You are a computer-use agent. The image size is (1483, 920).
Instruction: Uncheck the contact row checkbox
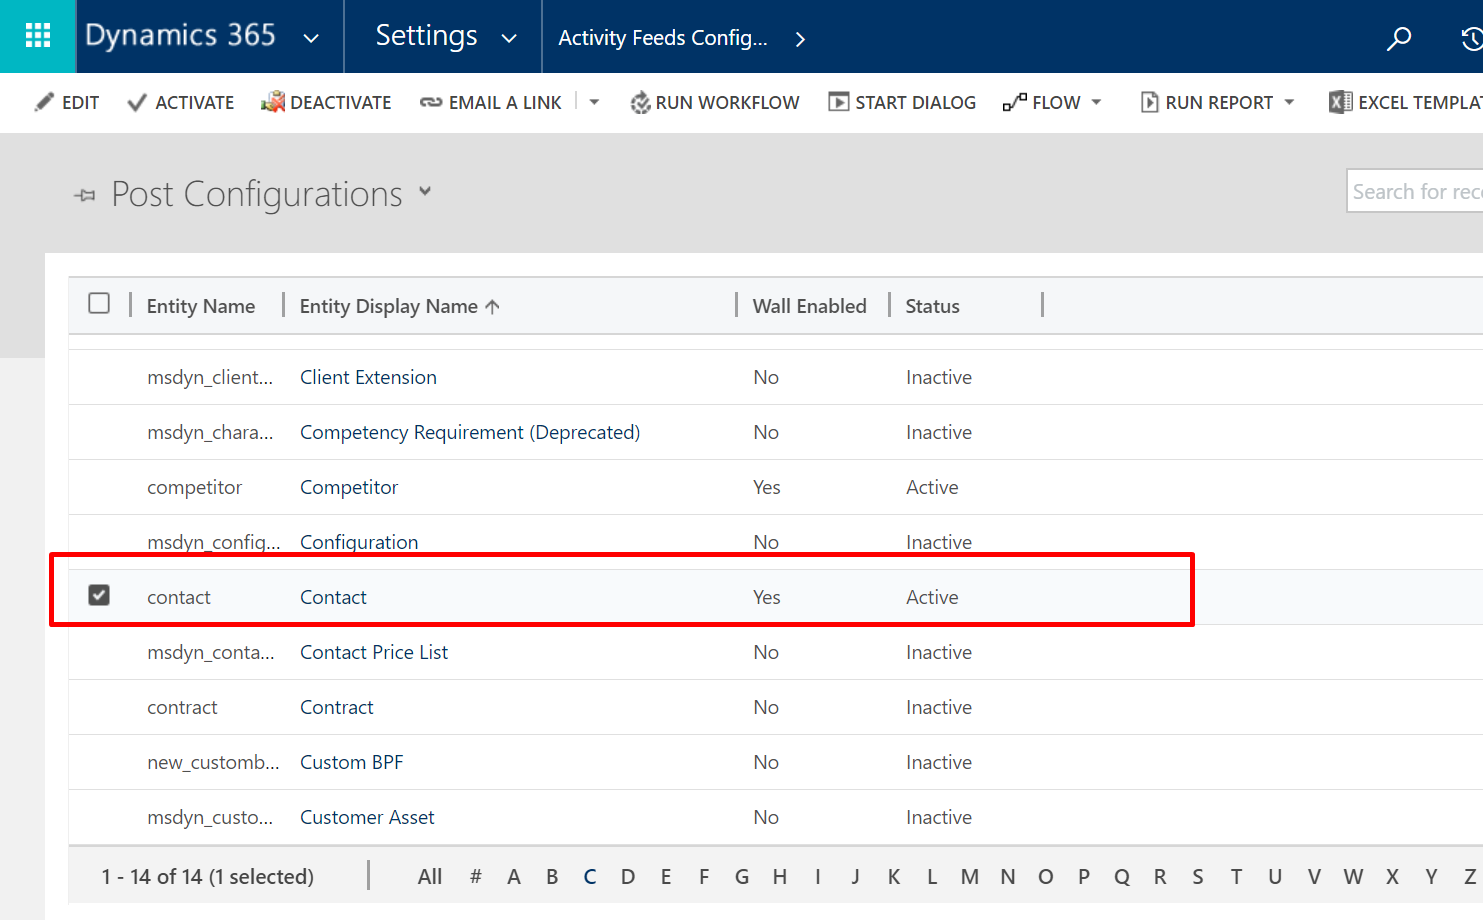click(x=99, y=595)
